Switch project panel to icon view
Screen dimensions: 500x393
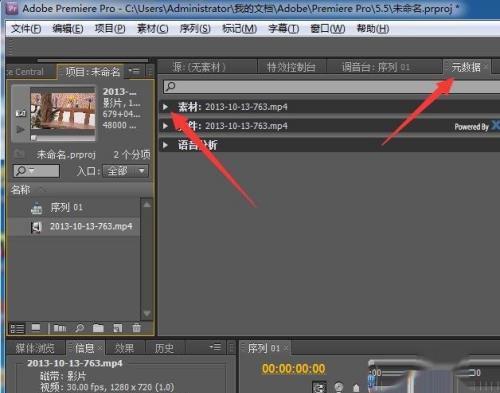(x=36, y=328)
